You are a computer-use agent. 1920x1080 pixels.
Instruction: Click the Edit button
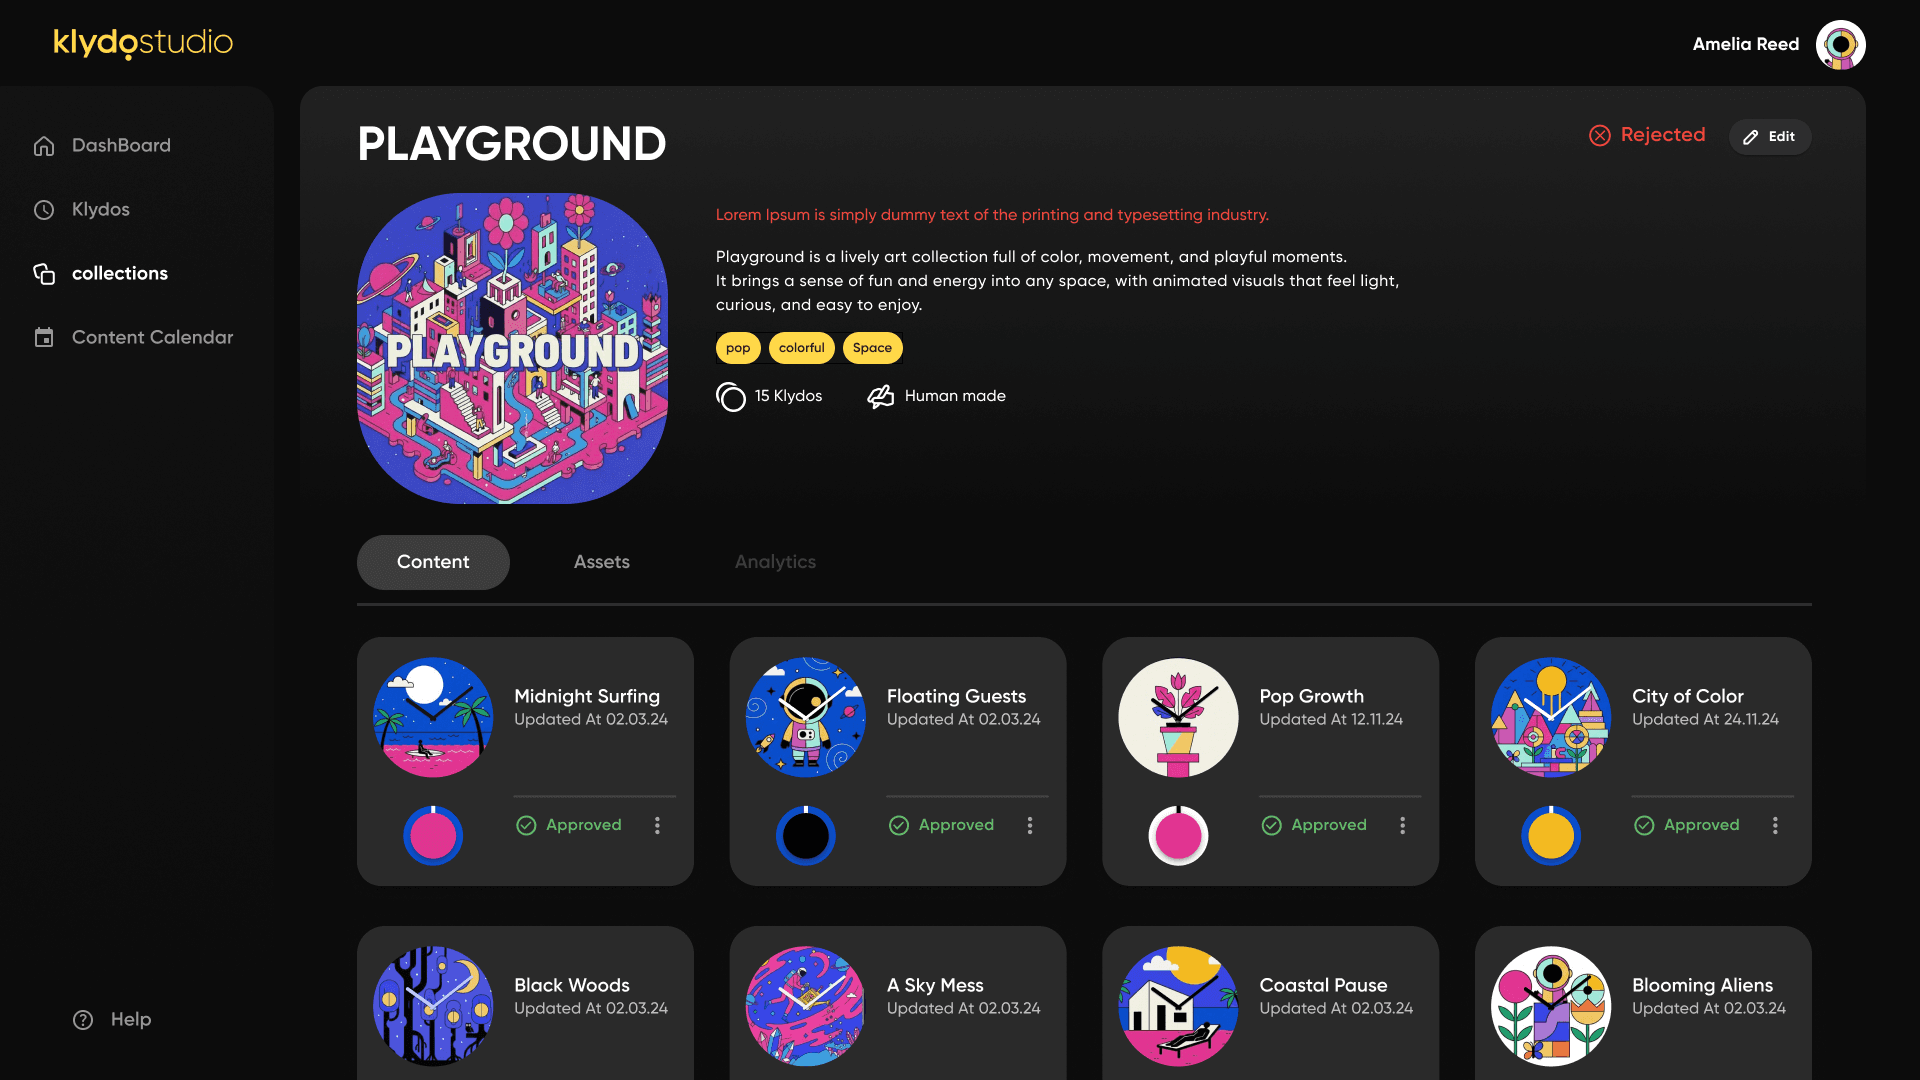(x=1770, y=137)
